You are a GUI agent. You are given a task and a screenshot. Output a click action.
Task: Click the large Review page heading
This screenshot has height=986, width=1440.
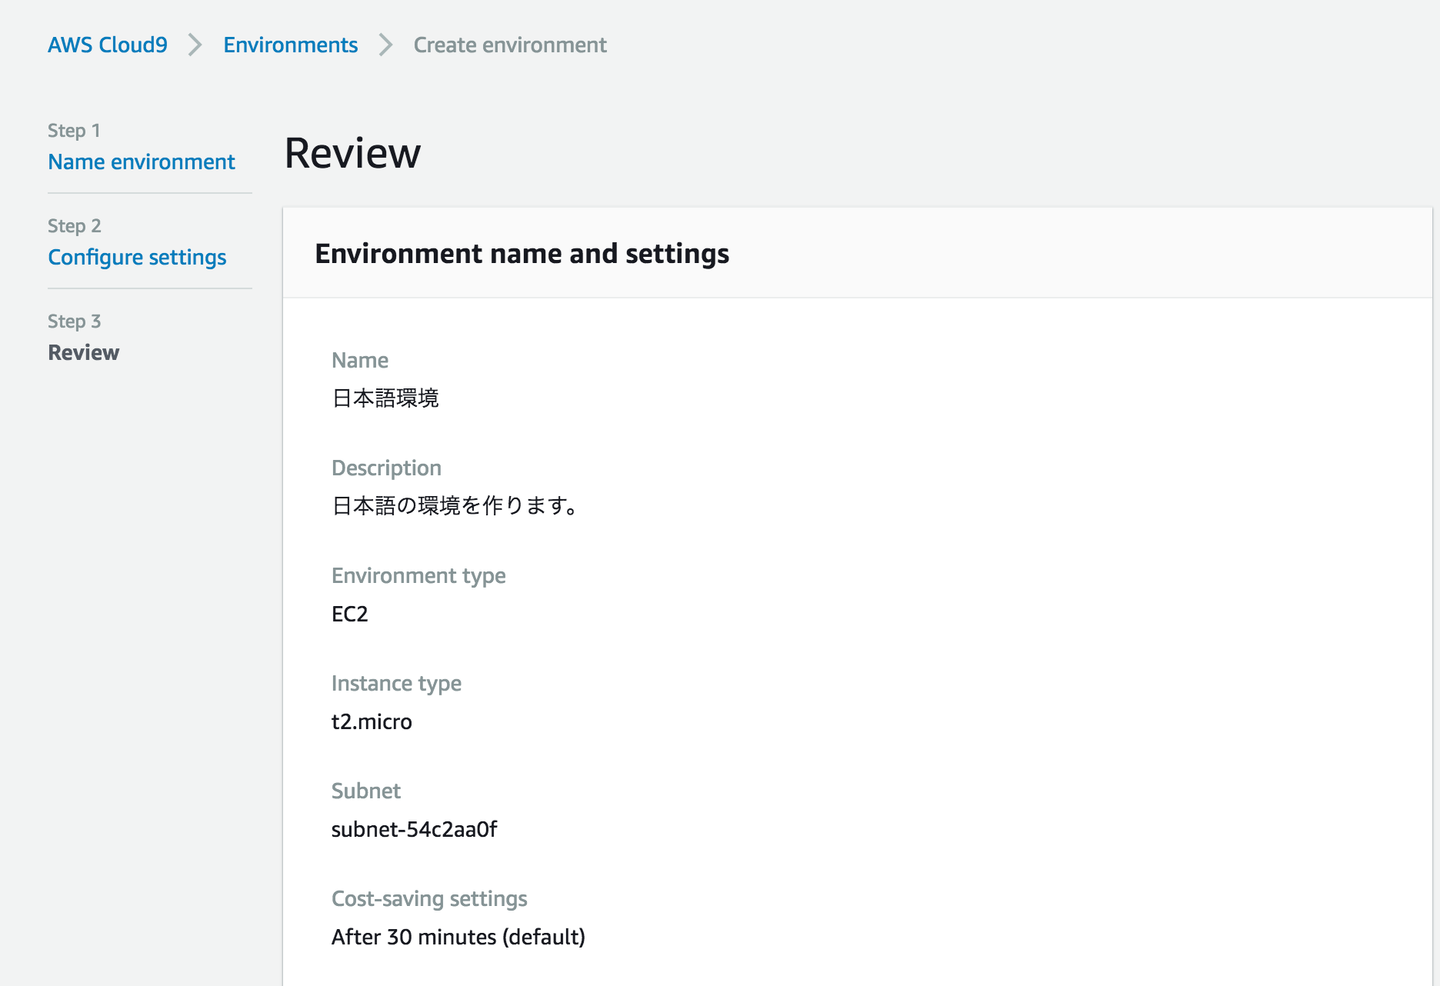pyautogui.click(x=352, y=153)
